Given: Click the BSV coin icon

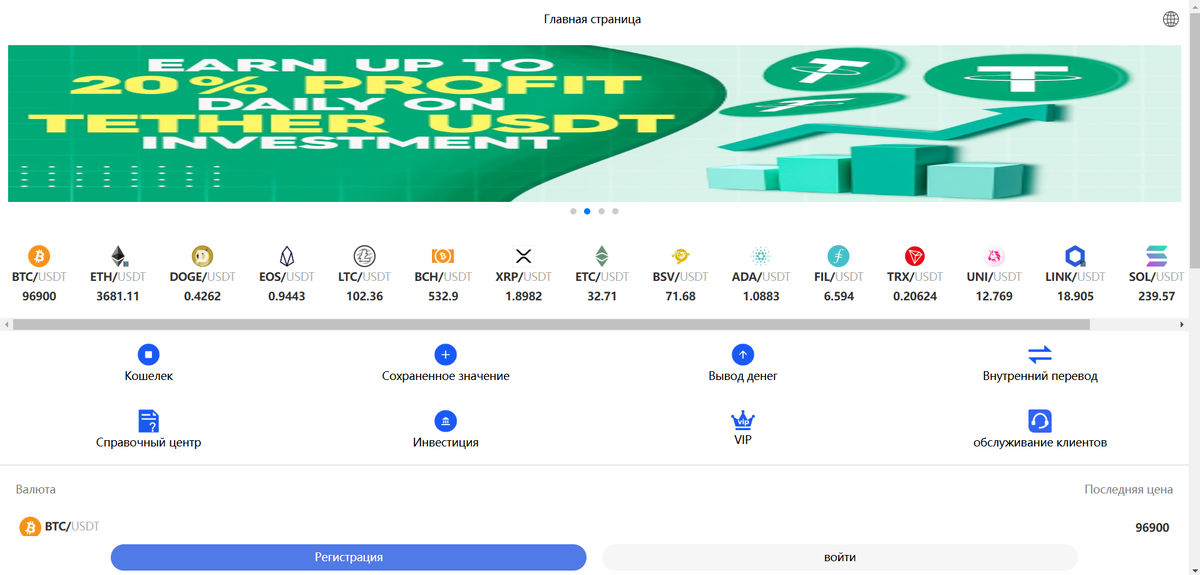Looking at the screenshot, I should tap(681, 256).
